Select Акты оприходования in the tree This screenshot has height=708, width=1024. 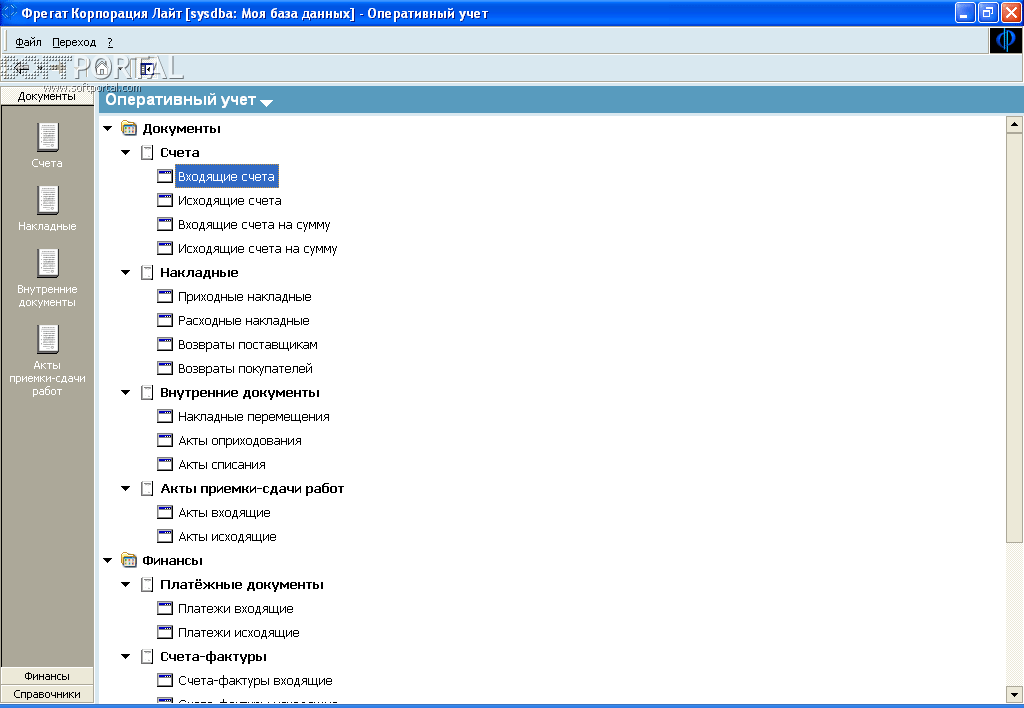[240, 441]
